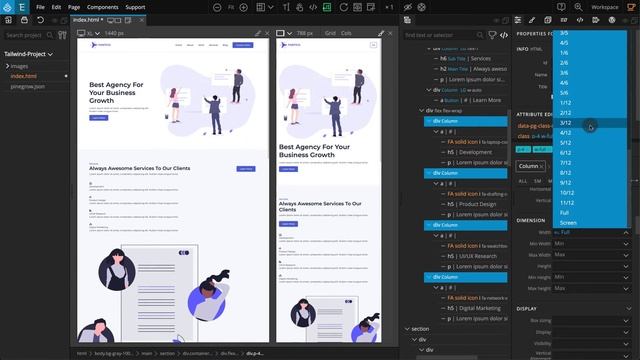The width and height of the screenshot is (640, 360).
Task: Open the Workspace menu button
Action: coord(604,7)
